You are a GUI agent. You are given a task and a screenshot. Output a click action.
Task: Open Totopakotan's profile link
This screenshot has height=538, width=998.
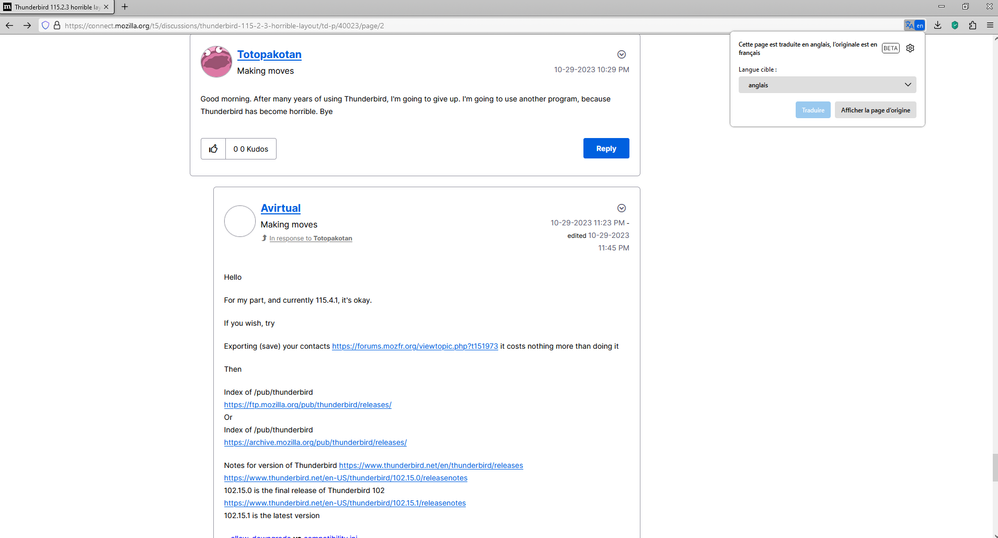[269, 55]
